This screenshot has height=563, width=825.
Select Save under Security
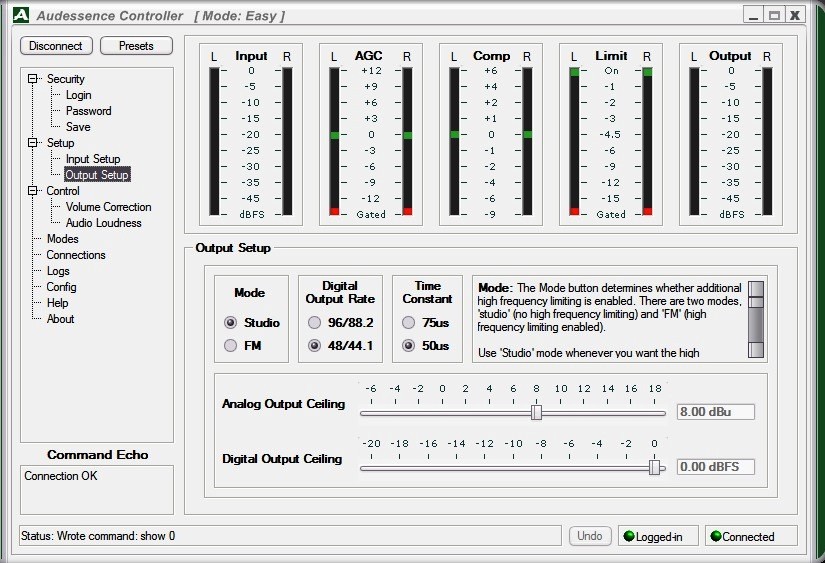tap(78, 127)
